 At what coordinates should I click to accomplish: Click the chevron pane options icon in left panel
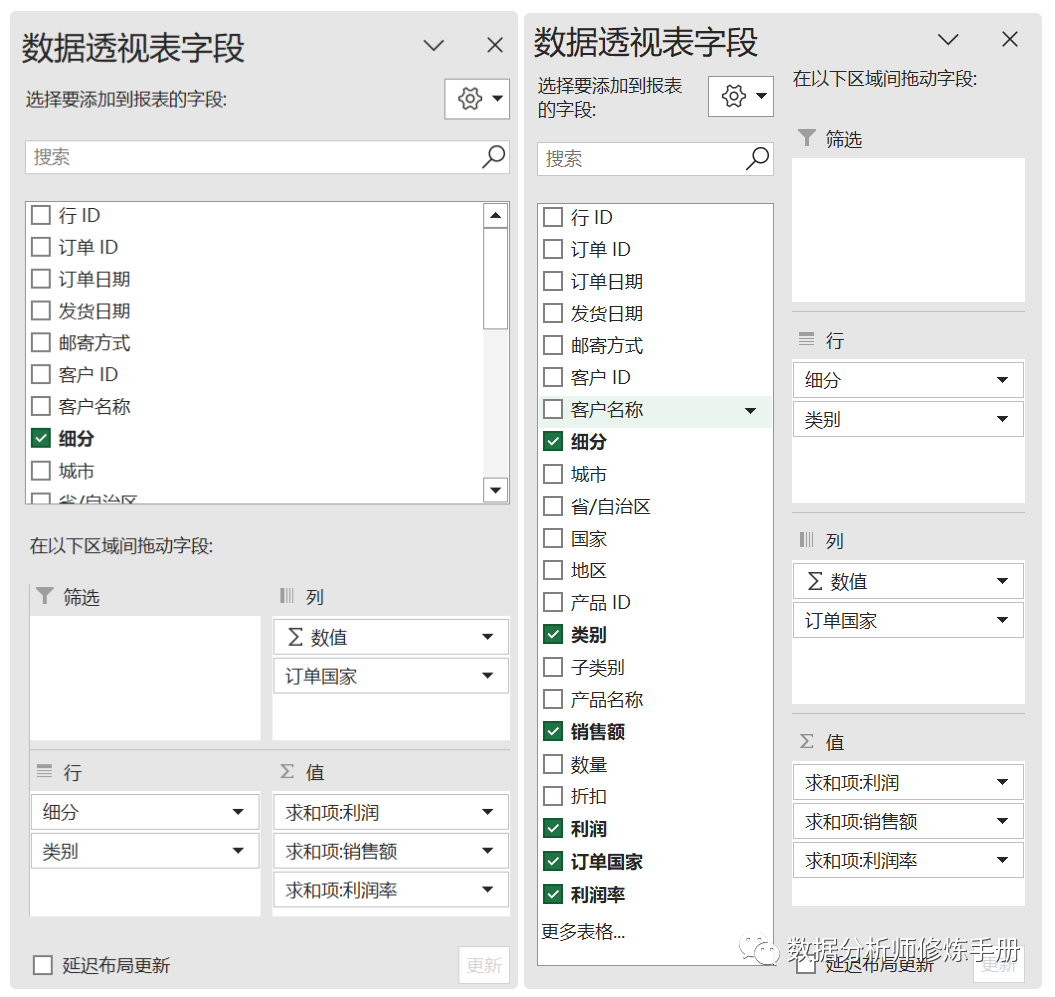tap(434, 45)
